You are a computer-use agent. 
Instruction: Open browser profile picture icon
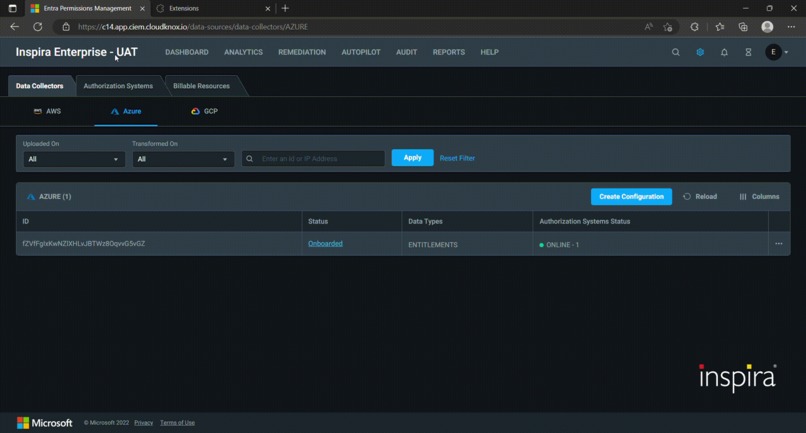[767, 27]
